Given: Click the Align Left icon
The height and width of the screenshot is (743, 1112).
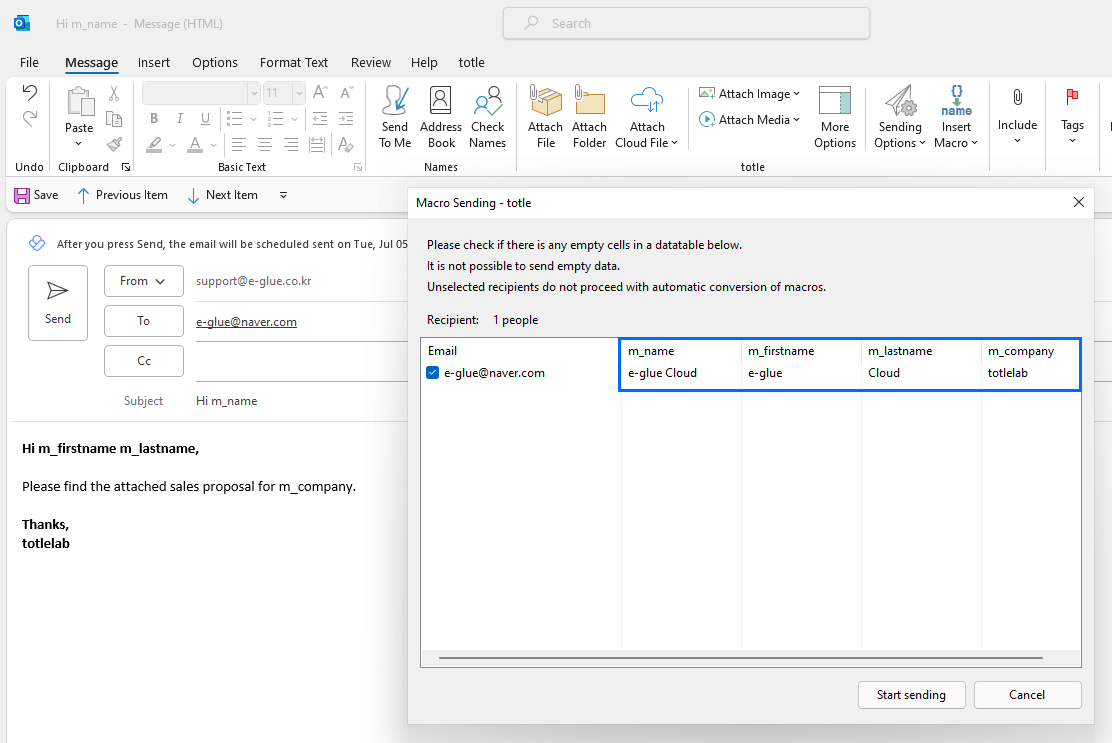Looking at the screenshot, I should pos(238,145).
